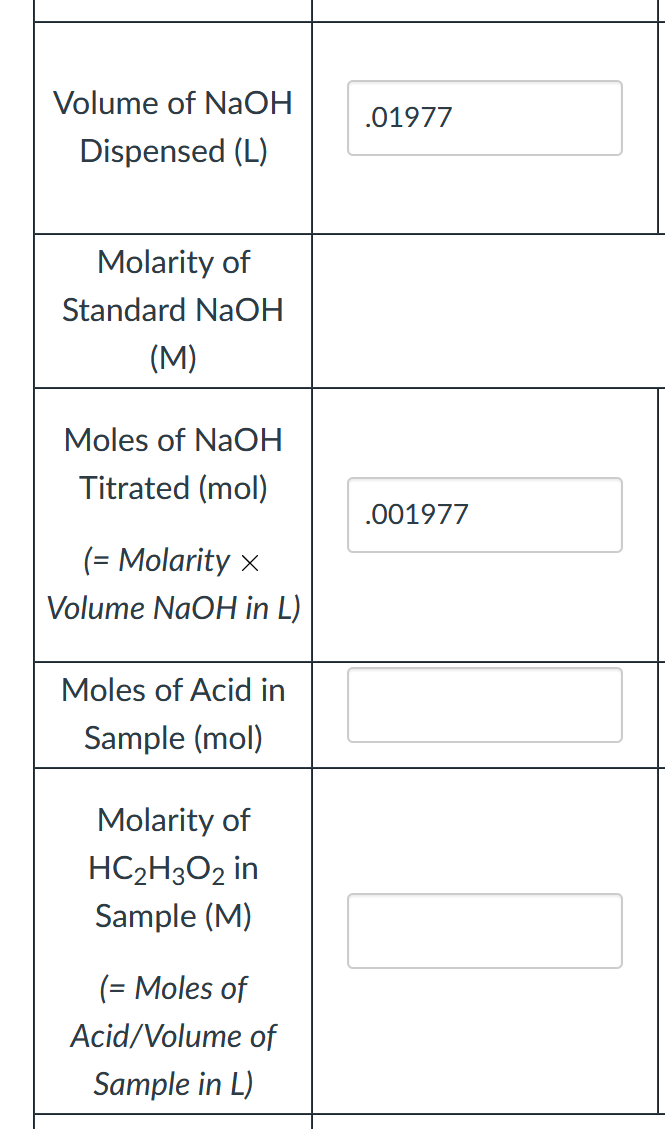Click the Moles of Acid/Volume formula text
The image size is (665, 1129).
click(x=172, y=1036)
